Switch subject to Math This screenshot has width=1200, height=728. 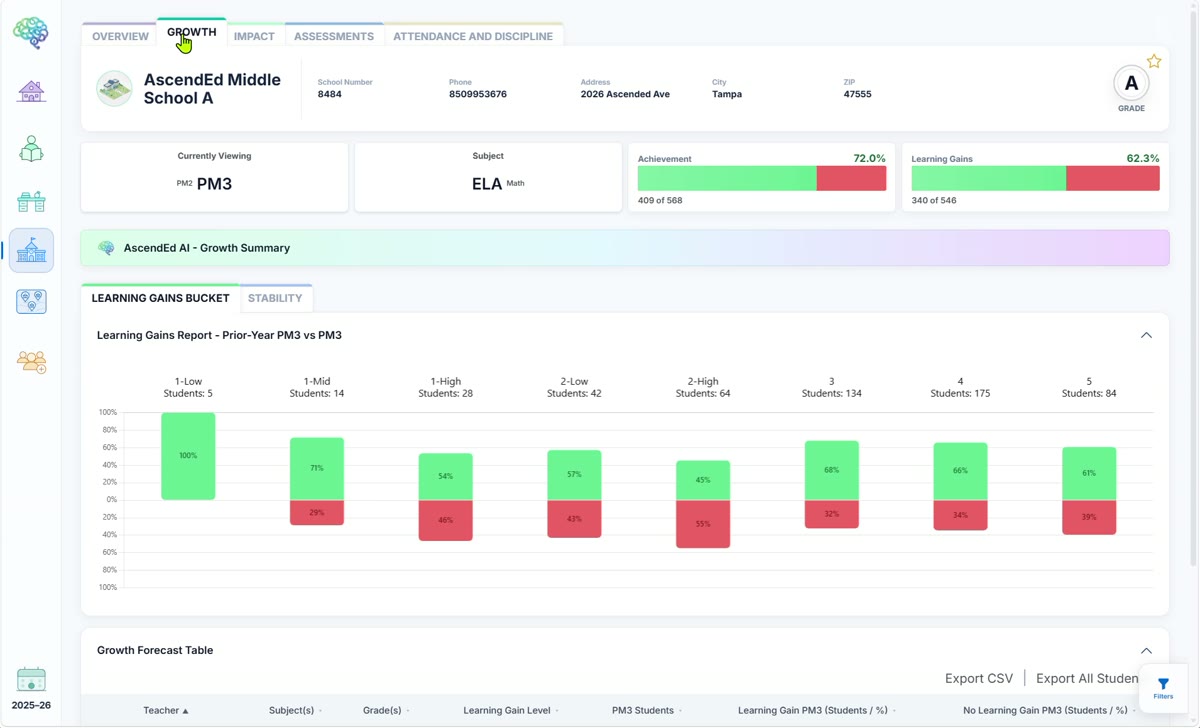[x=515, y=184]
